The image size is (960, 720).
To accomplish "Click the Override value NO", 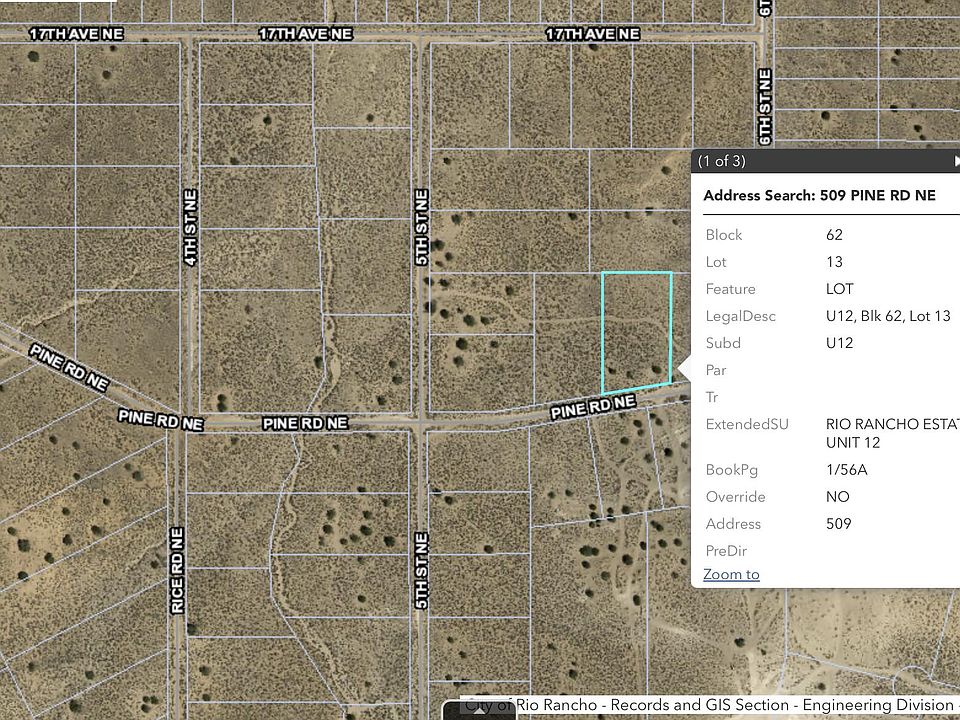I will [838, 497].
